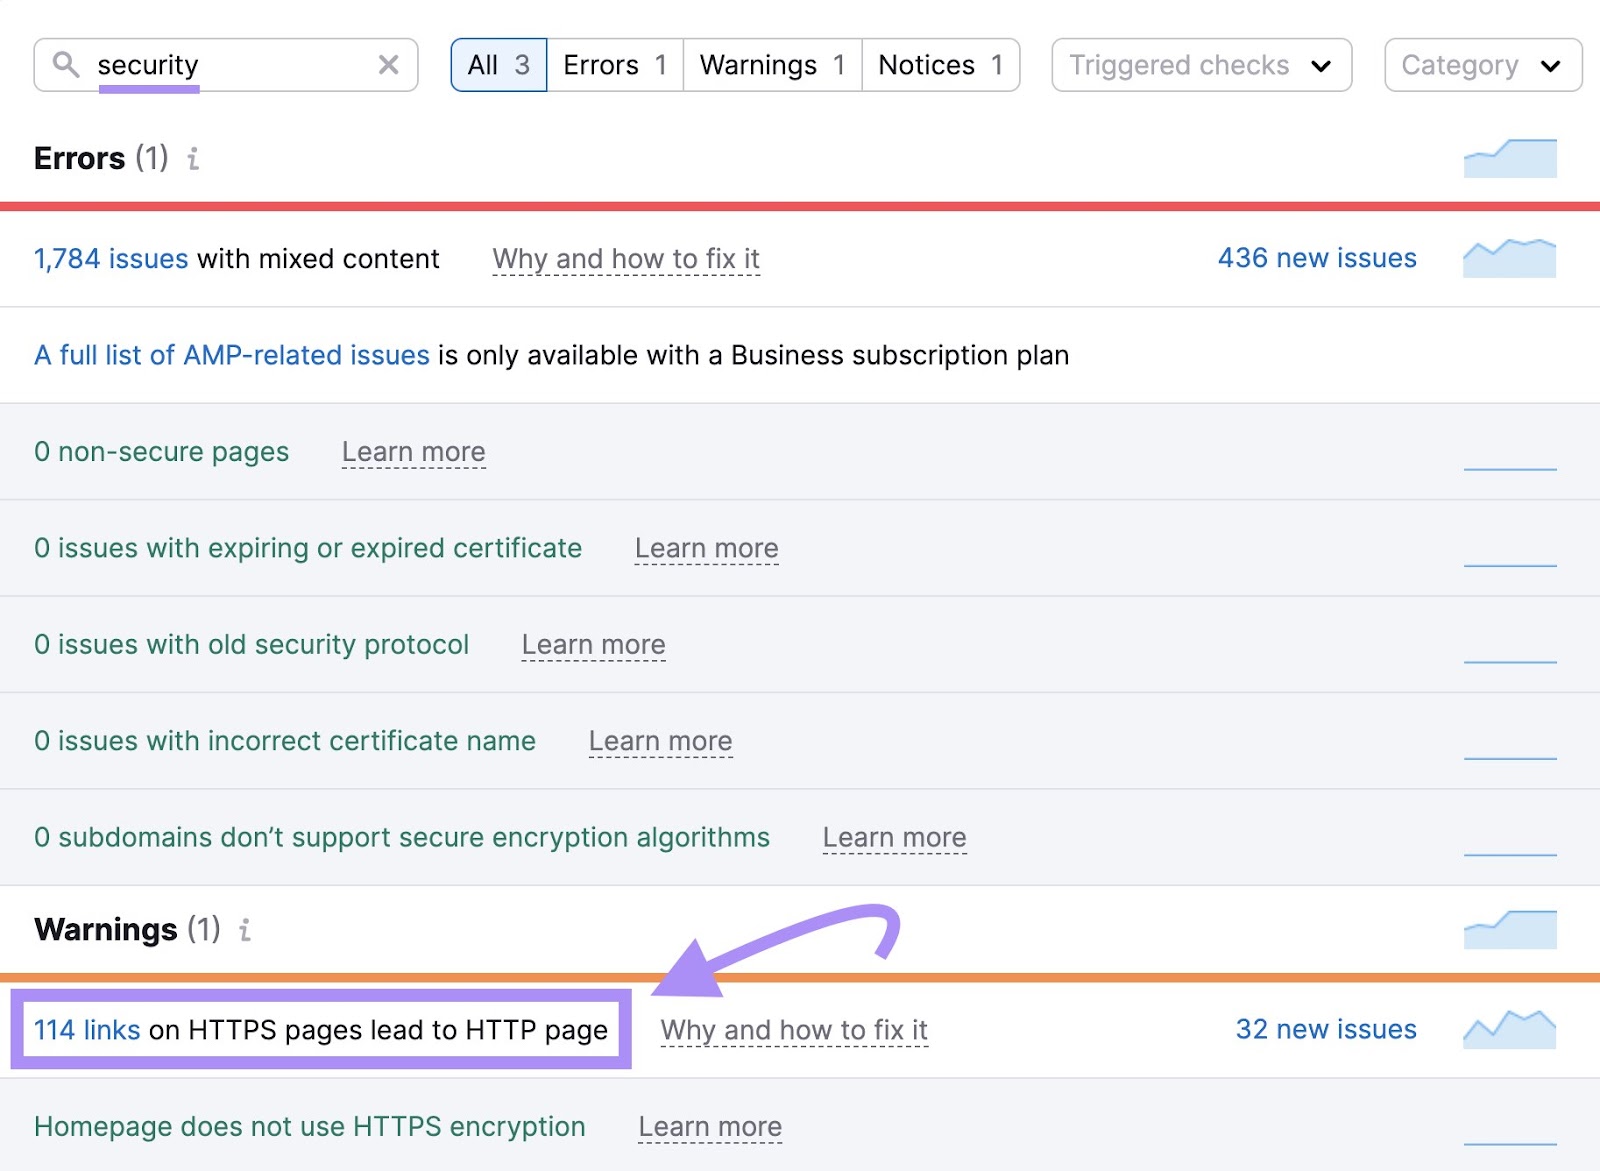Click the info icon beside Warnings heading
The height and width of the screenshot is (1171, 1600).
click(243, 930)
